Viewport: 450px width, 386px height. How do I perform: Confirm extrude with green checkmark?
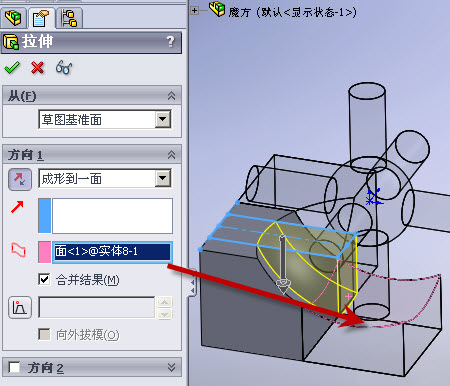click(12, 68)
